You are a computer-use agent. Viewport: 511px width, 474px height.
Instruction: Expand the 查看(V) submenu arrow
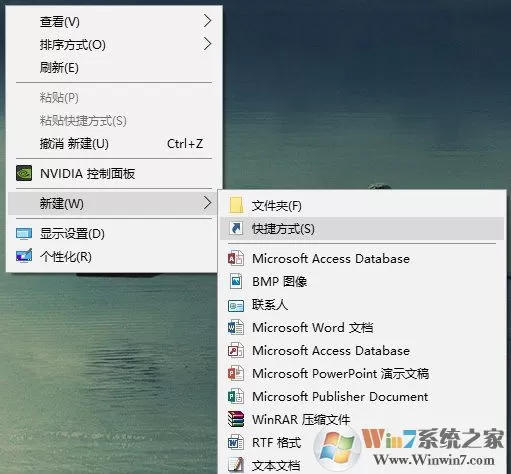pyautogui.click(x=208, y=21)
